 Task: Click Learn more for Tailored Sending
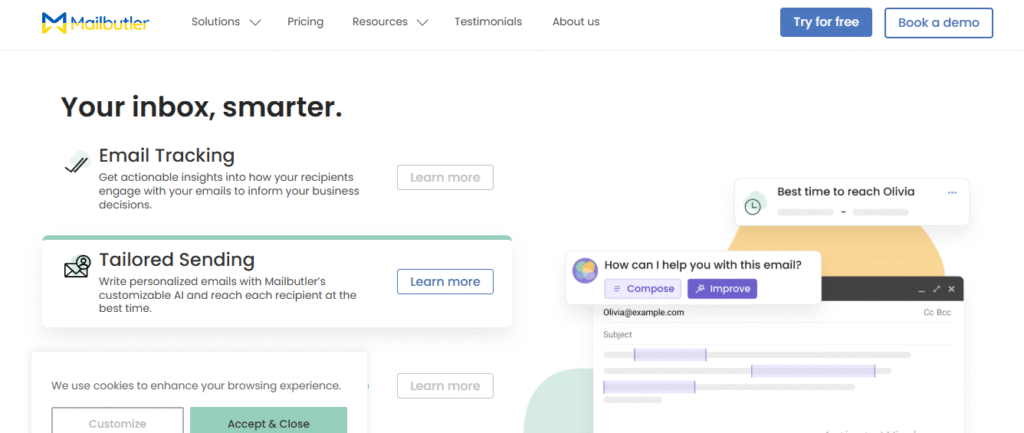click(x=445, y=282)
